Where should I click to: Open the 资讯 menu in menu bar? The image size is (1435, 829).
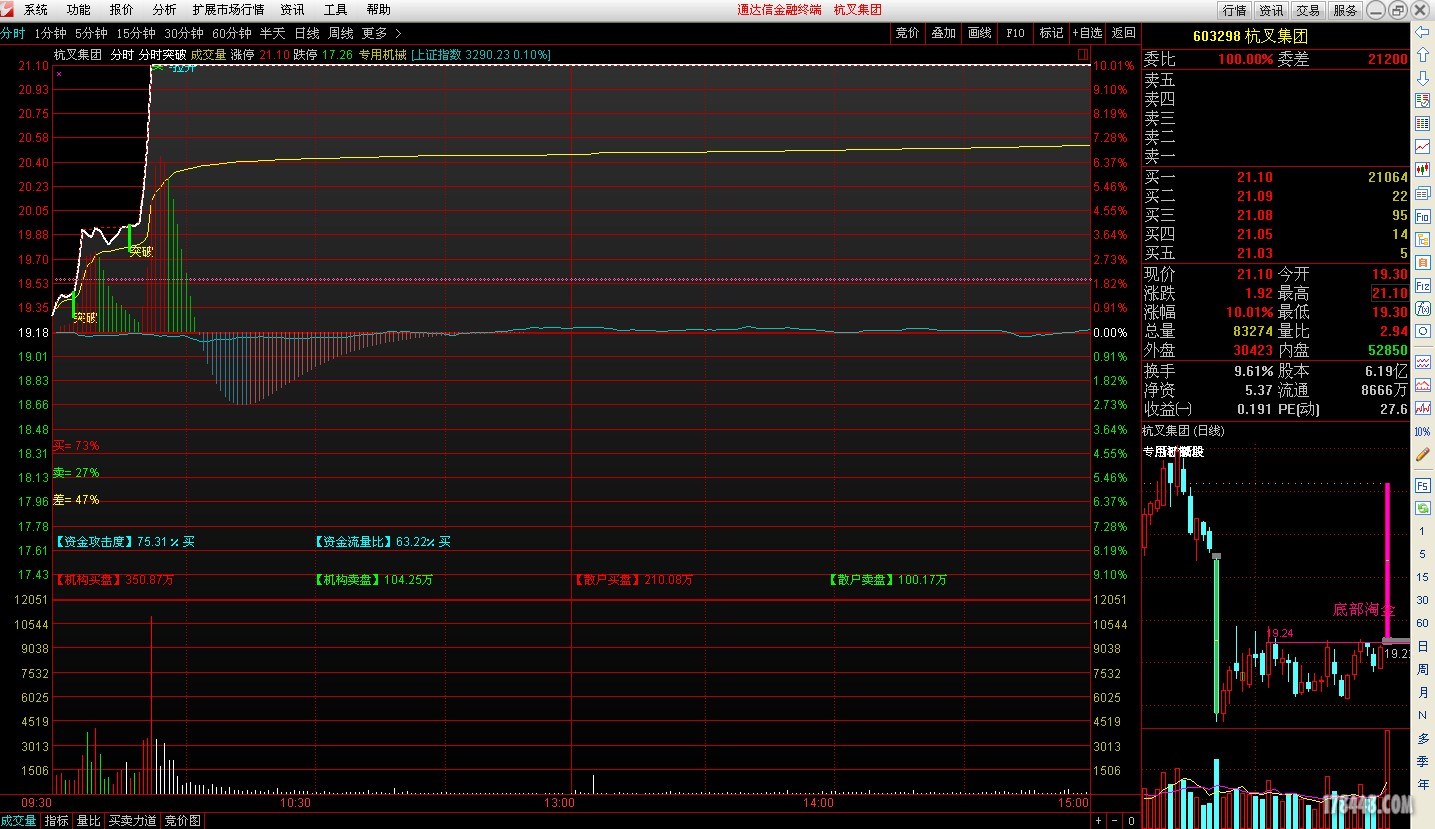point(292,9)
